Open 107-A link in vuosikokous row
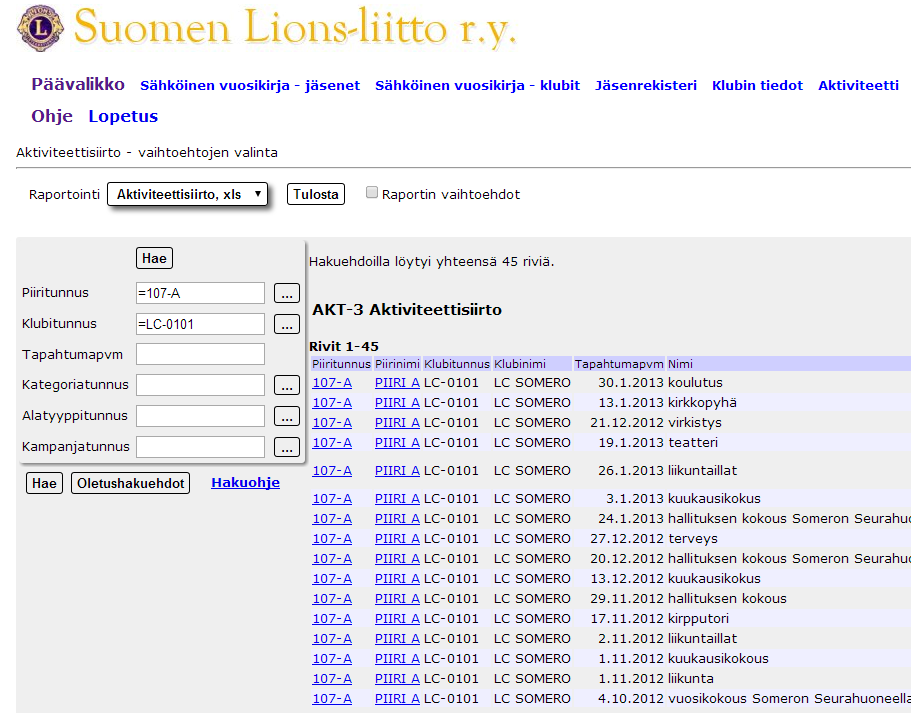Image resolution: width=911 pixels, height=713 pixels. pos(332,698)
